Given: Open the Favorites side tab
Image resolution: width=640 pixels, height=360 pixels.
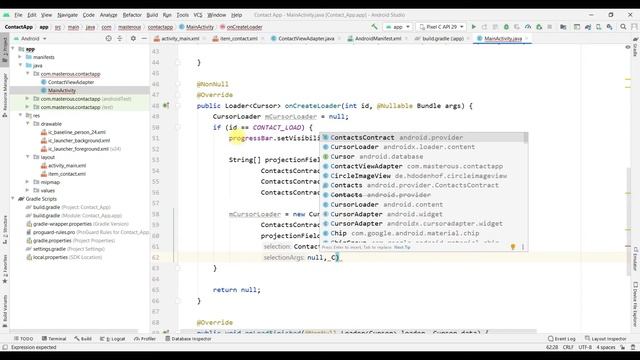Looking at the screenshot, I should coord(4,268).
